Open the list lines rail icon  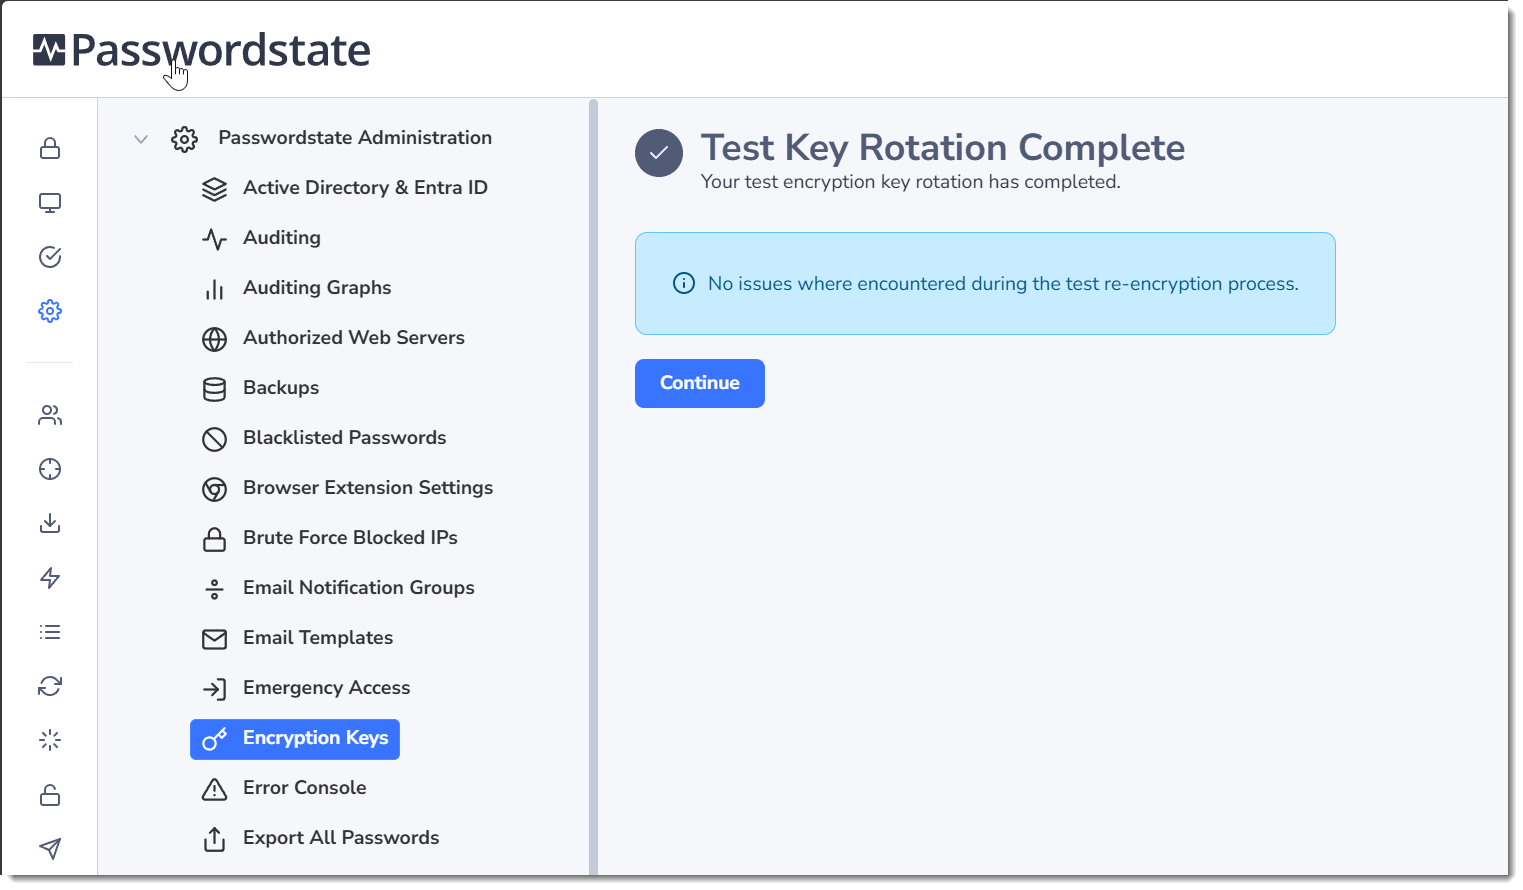pos(50,632)
